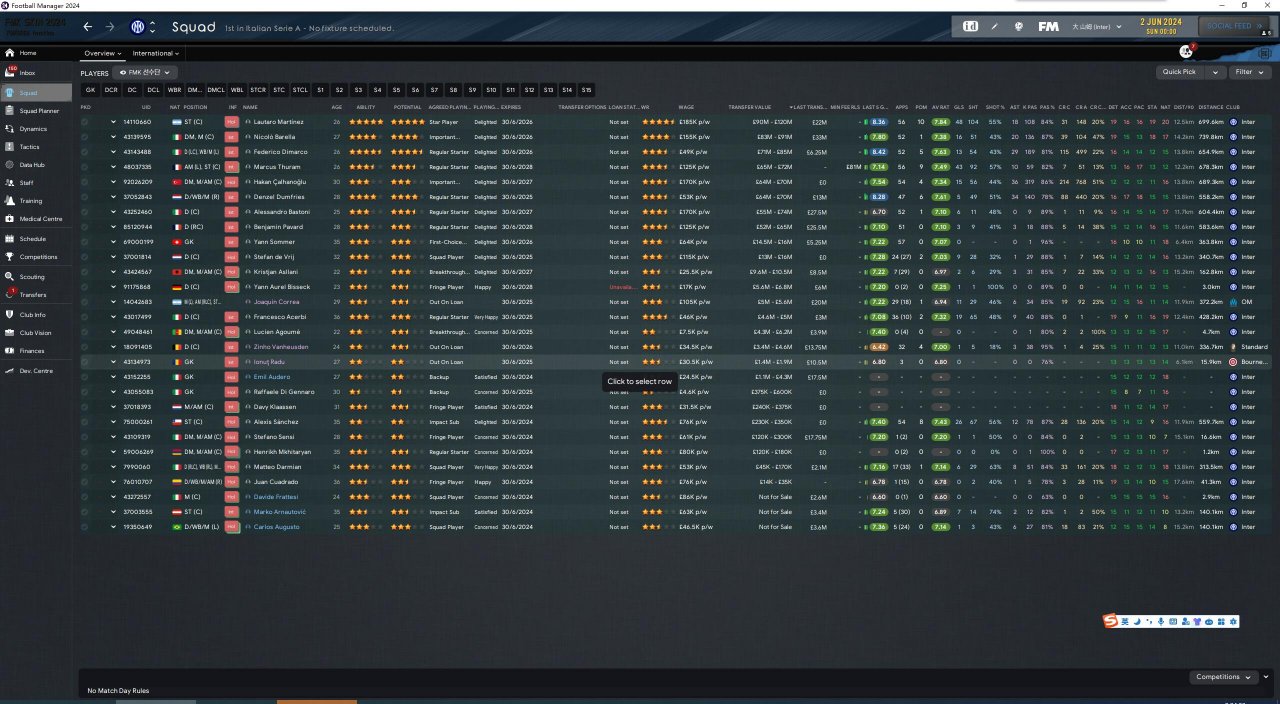The height and width of the screenshot is (704, 1280).
Task: Tick pick checkbox for Benjamin Pavard
Action: click(x=85, y=227)
